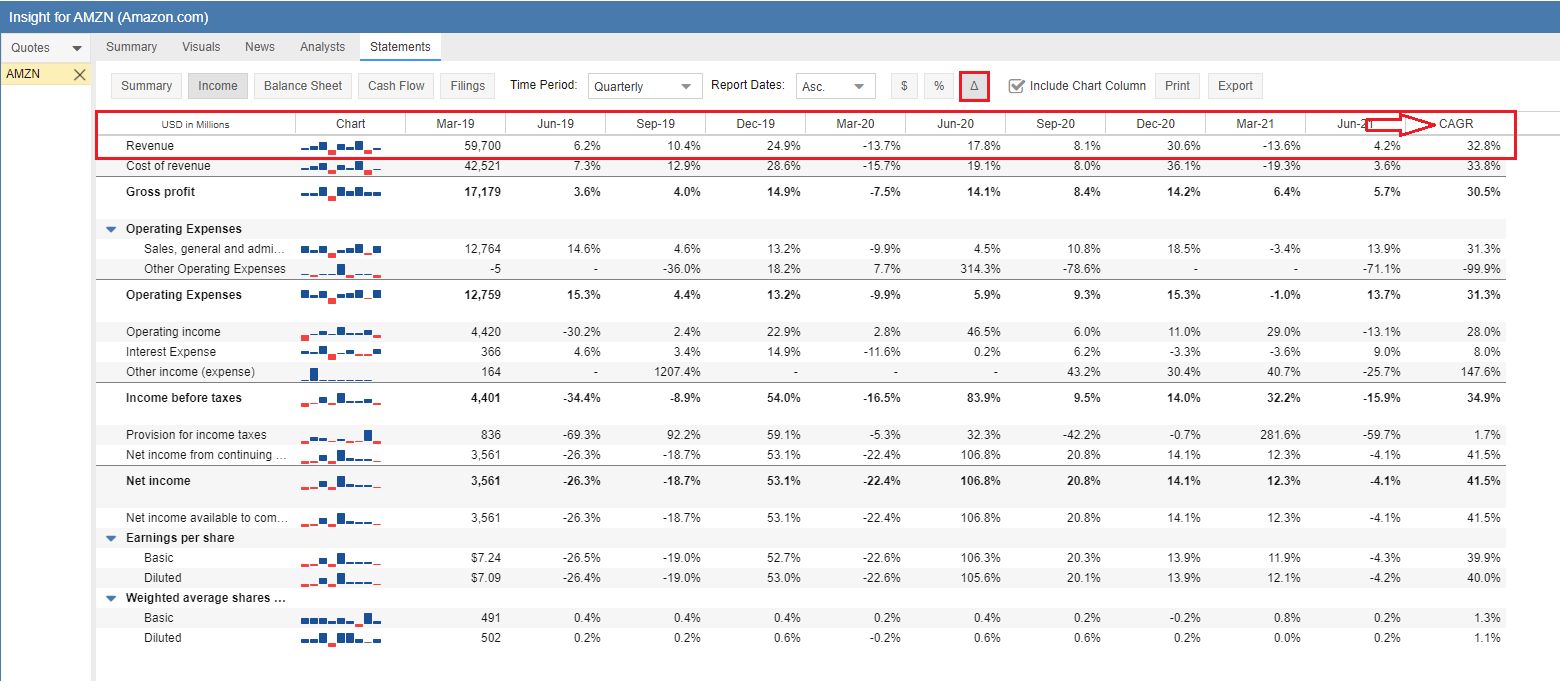
Task: Show the Income statement
Action: pos(218,86)
